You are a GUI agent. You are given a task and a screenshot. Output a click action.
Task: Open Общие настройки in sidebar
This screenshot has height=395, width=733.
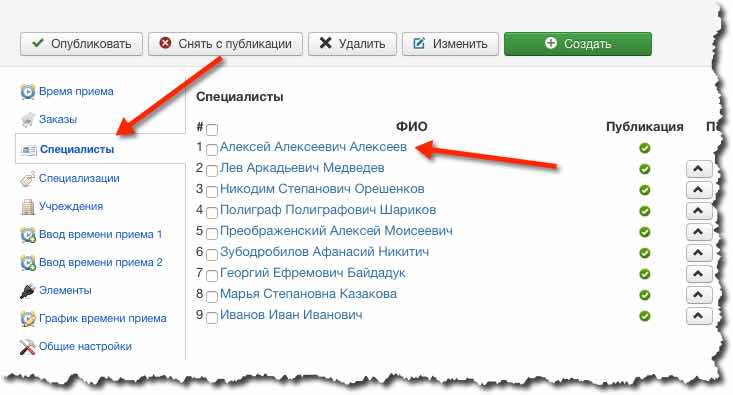pos(86,346)
